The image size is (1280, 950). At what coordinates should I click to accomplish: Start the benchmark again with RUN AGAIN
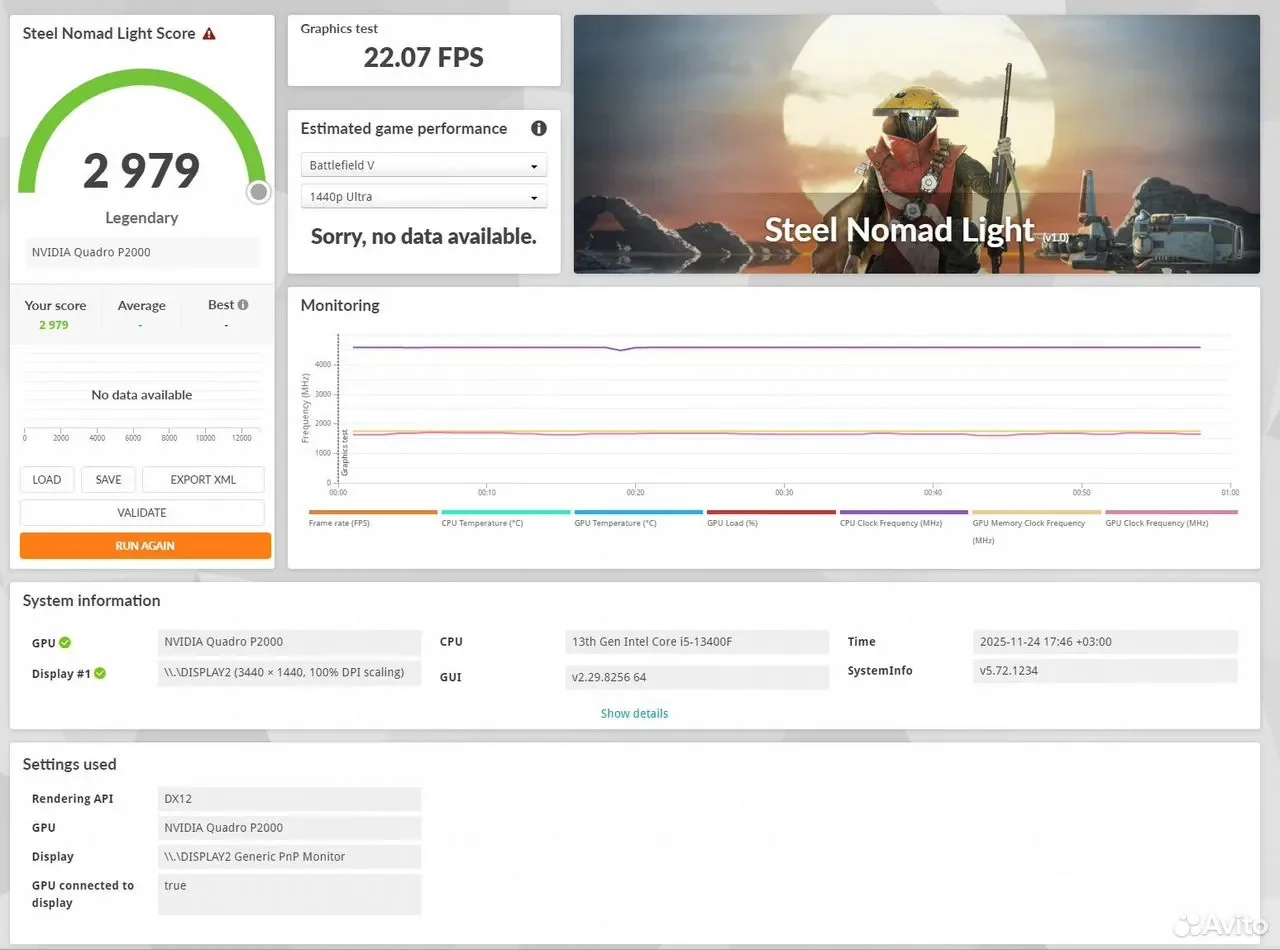145,546
